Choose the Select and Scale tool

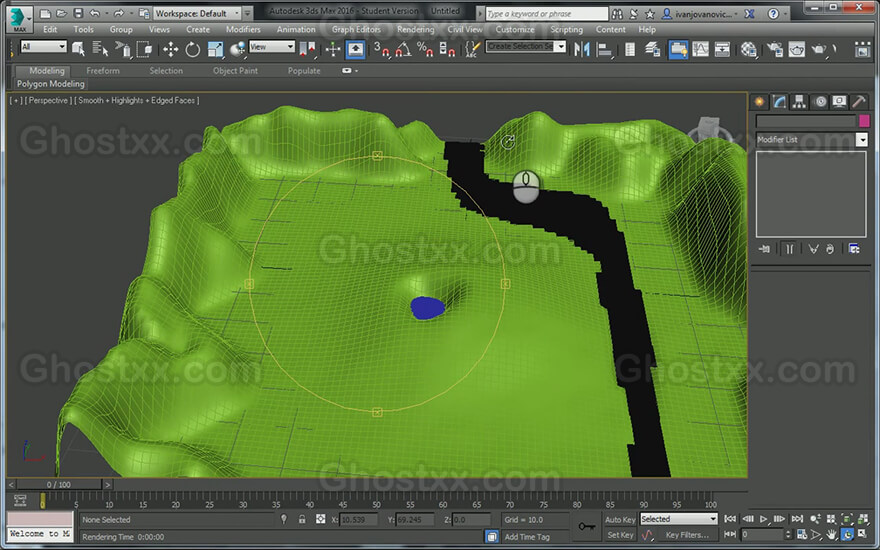tap(215, 49)
